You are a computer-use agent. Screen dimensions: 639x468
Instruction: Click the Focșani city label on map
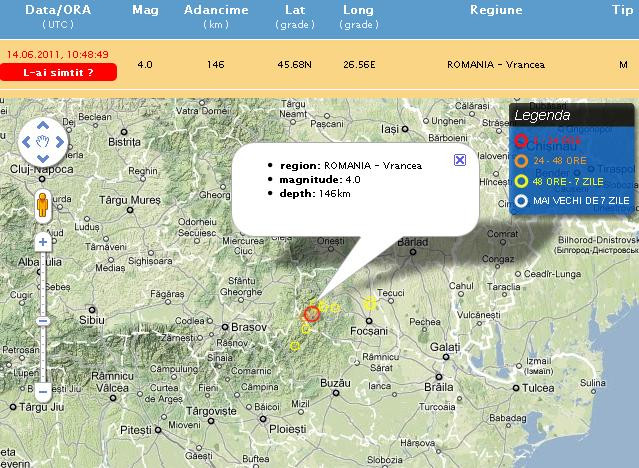coord(369,331)
